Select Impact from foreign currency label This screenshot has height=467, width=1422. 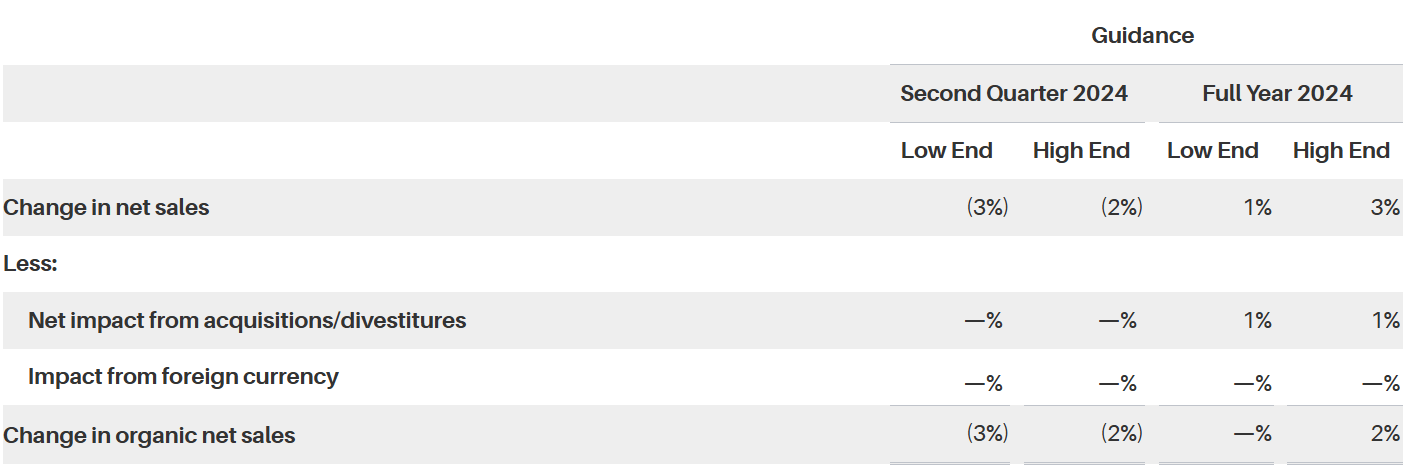coord(183,377)
